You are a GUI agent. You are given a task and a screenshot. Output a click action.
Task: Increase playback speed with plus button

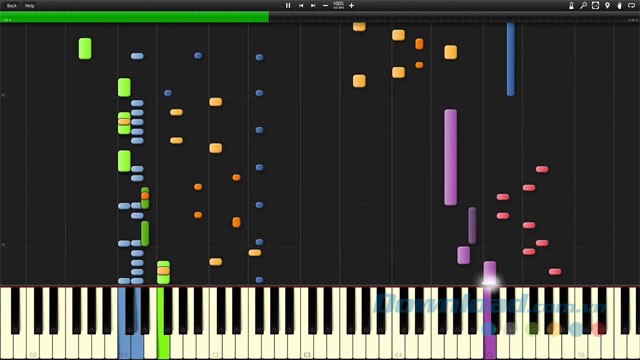(351, 6)
